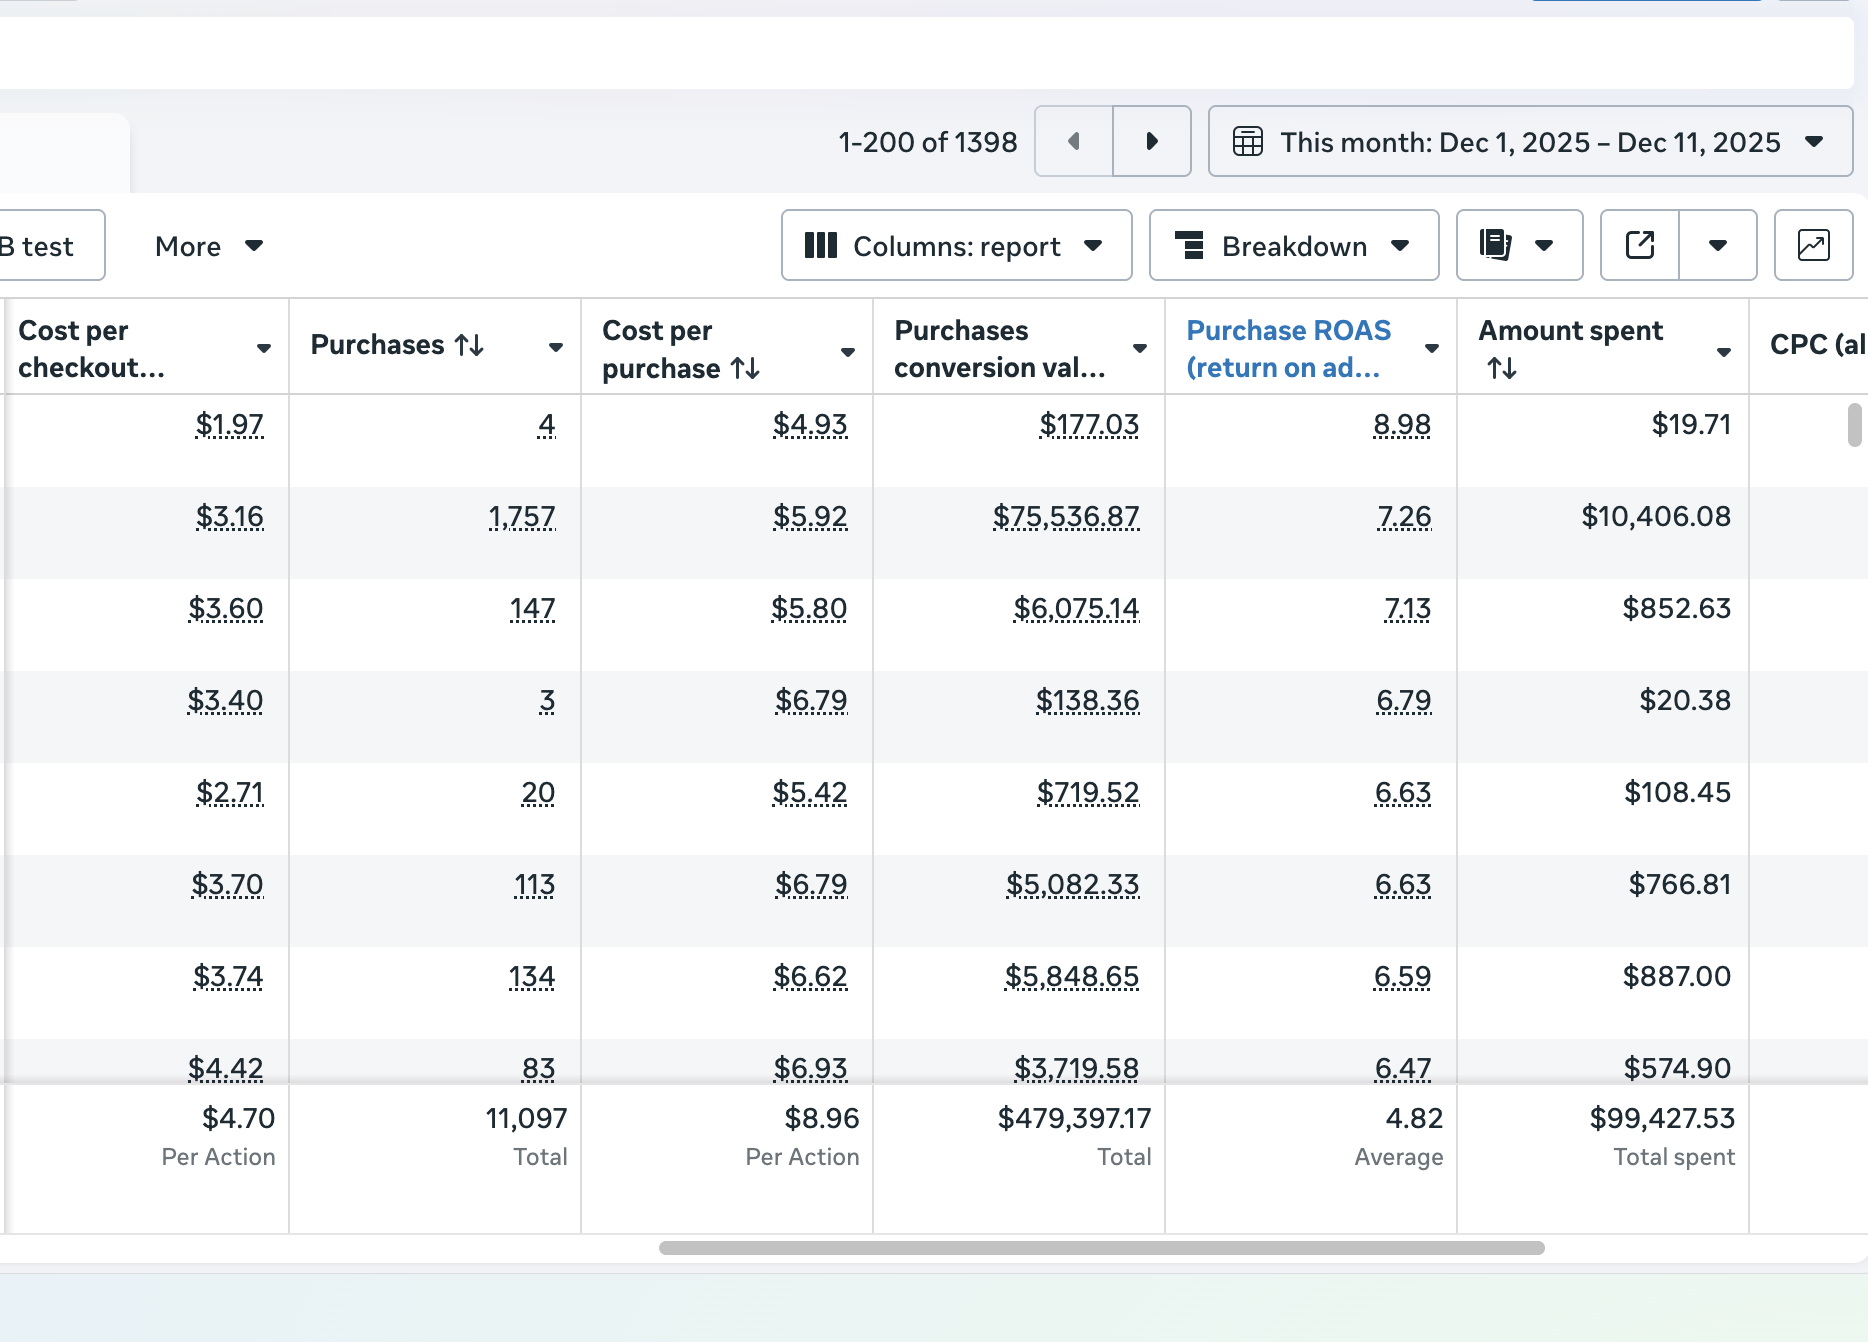This screenshot has width=1868, height=1342.
Task: Open the reports icon dropdown
Action: coord(1518,245)
